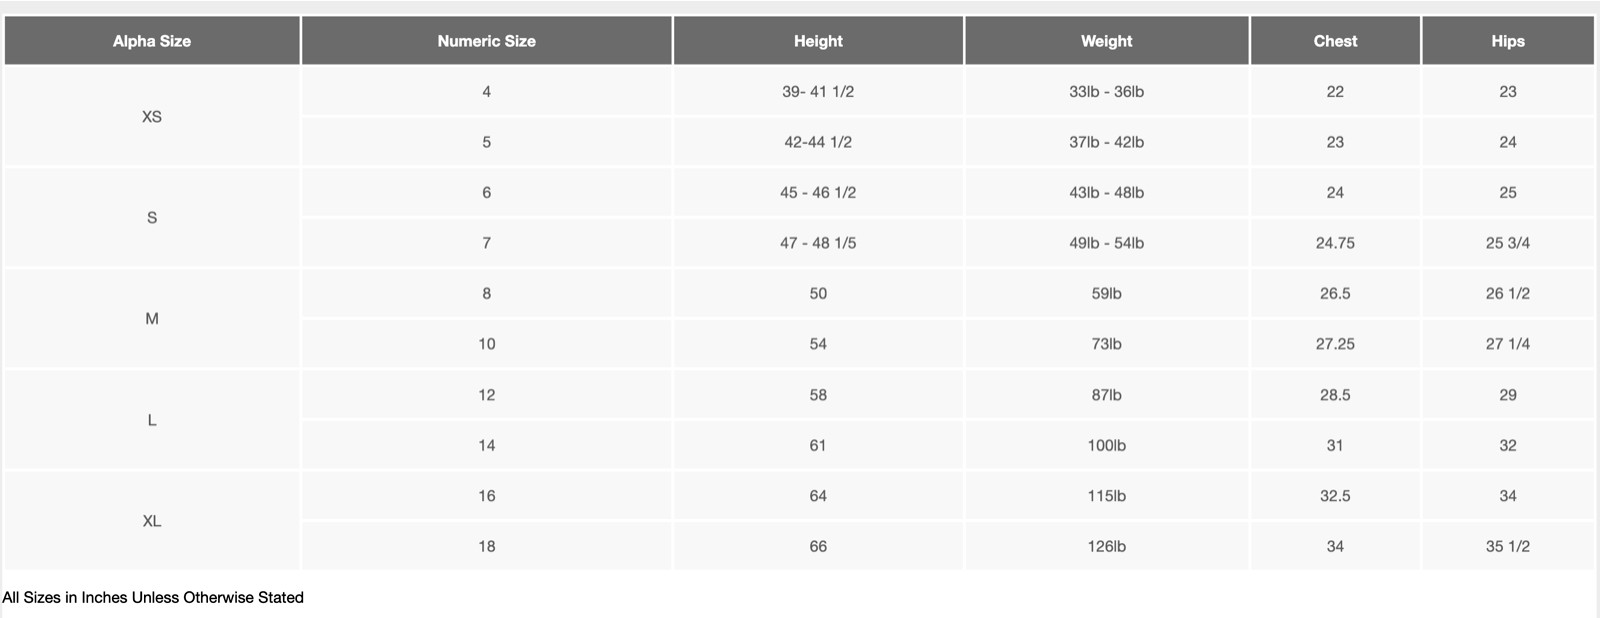This screenshot has width=1600, height=618.
Task: Click the Alpha Size column header
Action: point(152,41)
